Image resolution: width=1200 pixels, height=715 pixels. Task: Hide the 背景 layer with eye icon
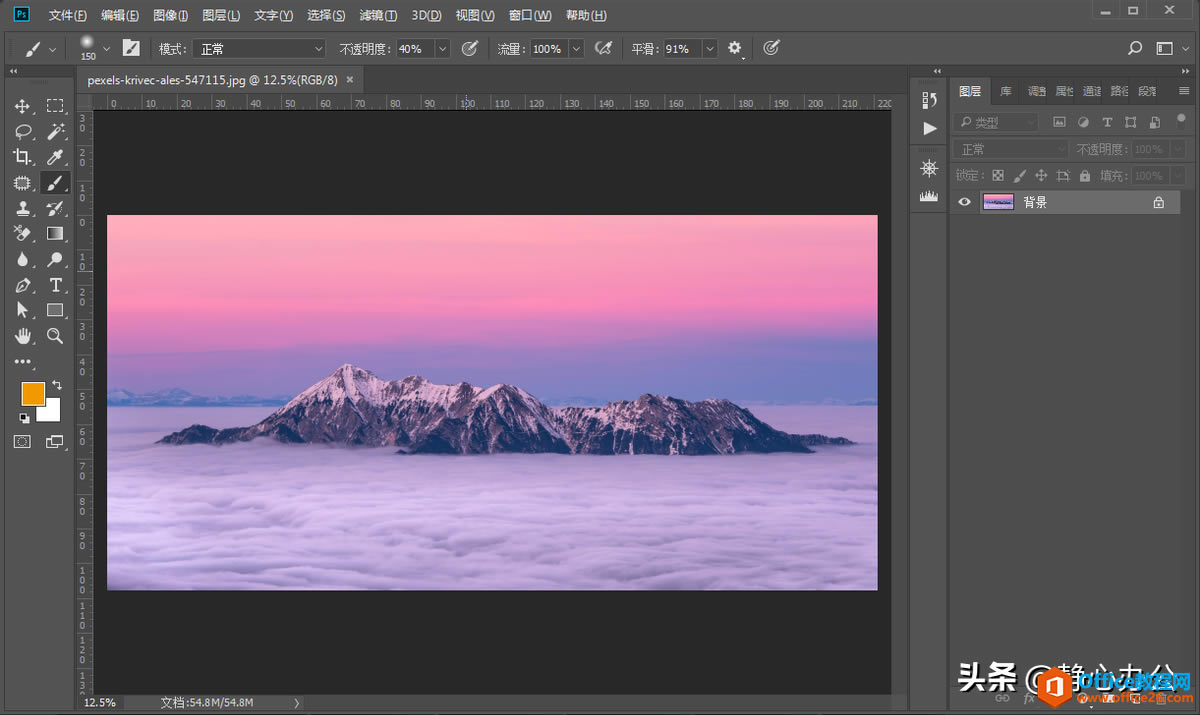pyautogui.click(x=965, y=202)
